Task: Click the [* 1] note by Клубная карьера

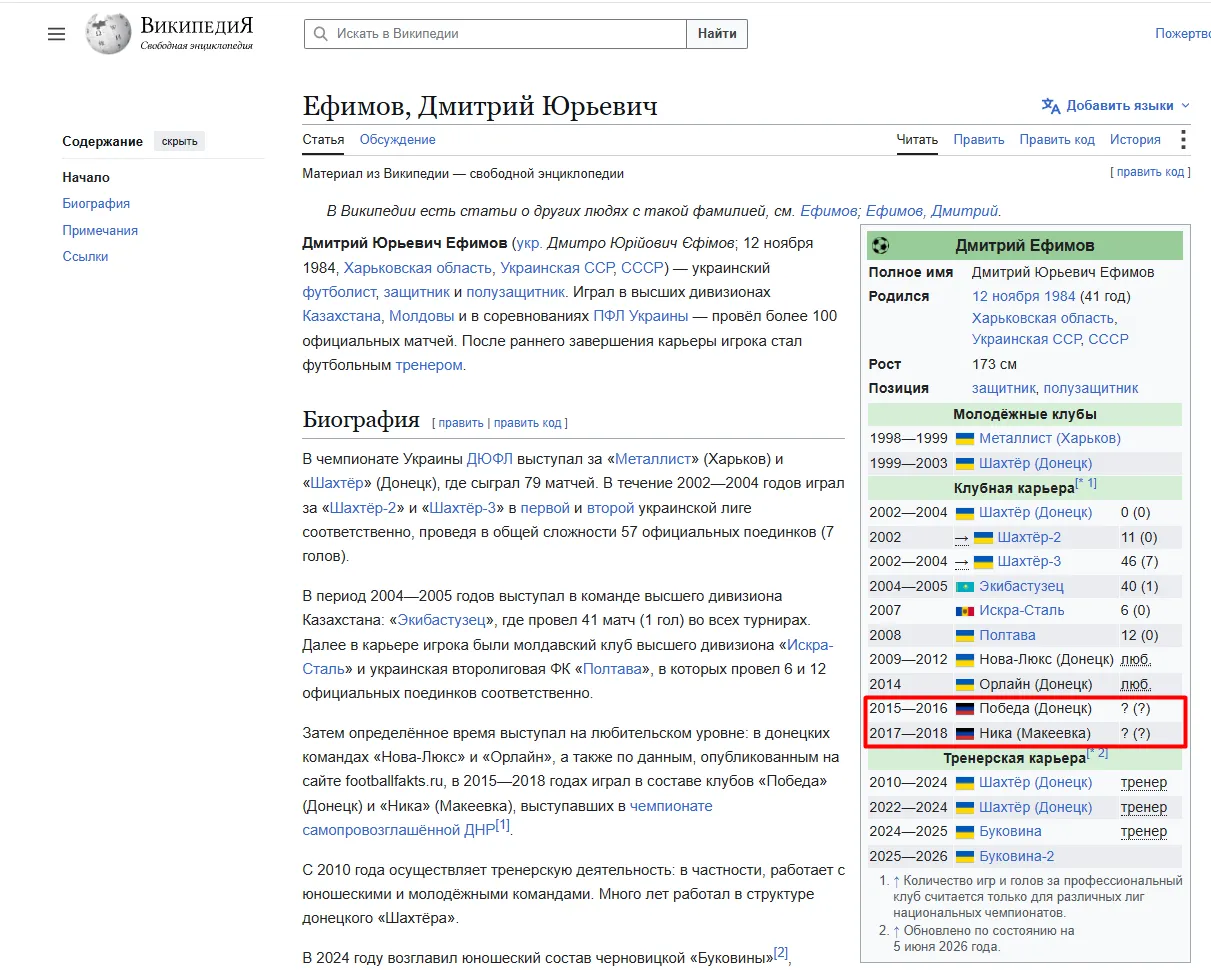Action: 1086,483
